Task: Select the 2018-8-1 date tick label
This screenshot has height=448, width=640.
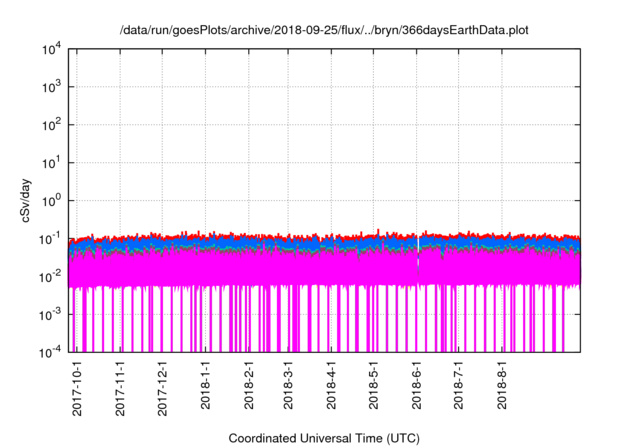Action: (502, 384)
